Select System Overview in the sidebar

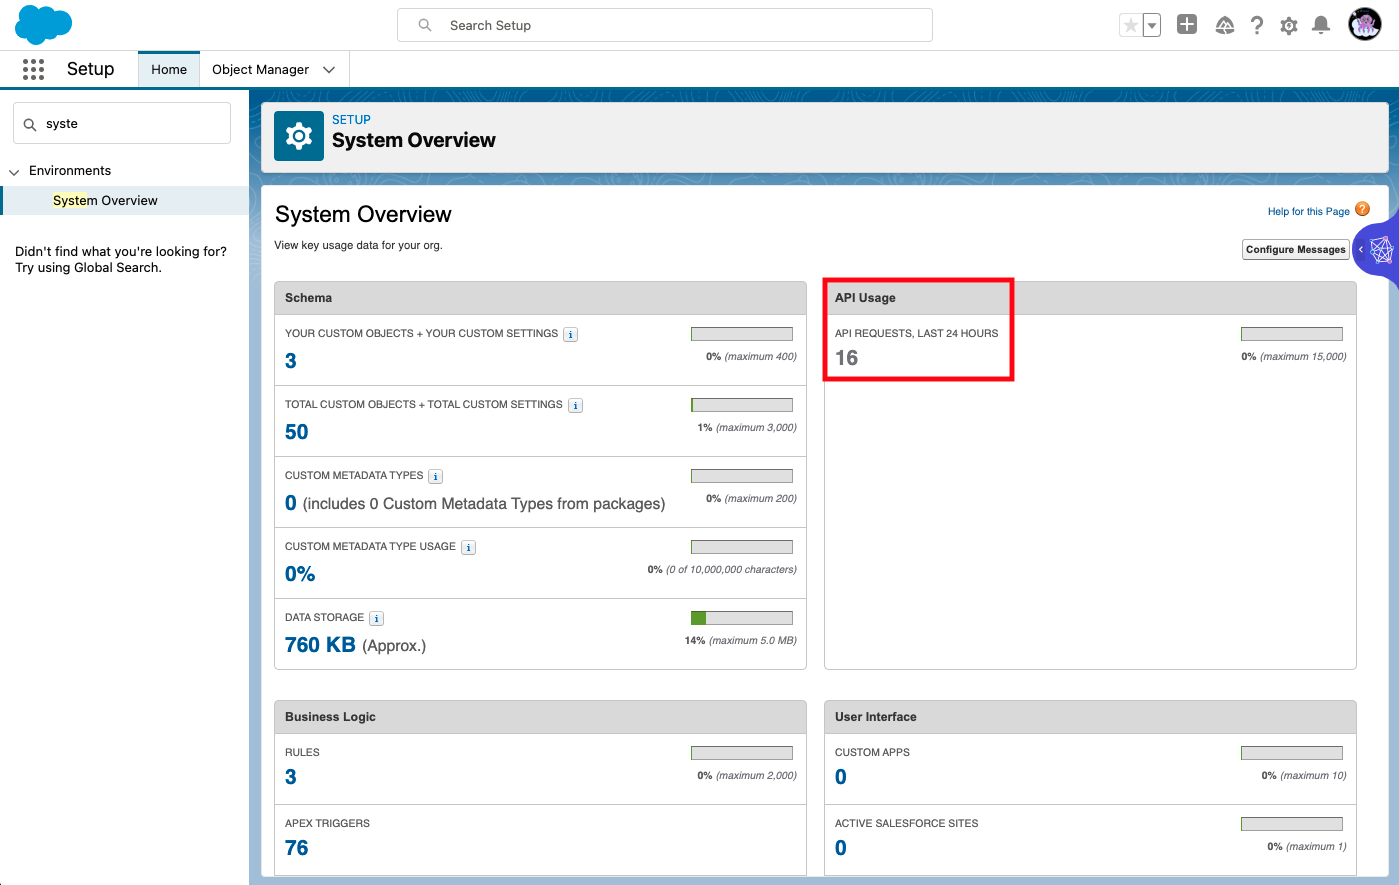105,201
